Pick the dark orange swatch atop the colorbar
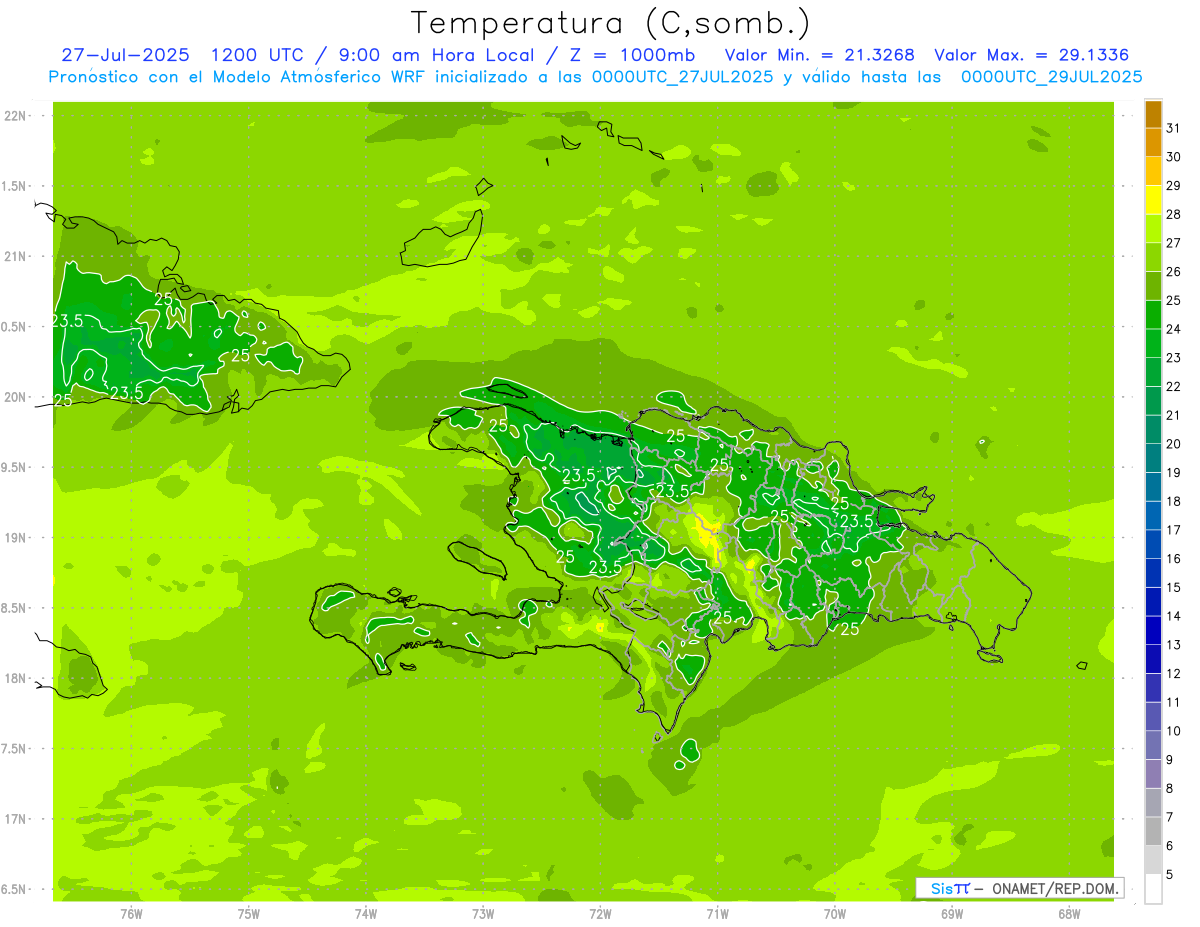 (x=1153, y=114)
